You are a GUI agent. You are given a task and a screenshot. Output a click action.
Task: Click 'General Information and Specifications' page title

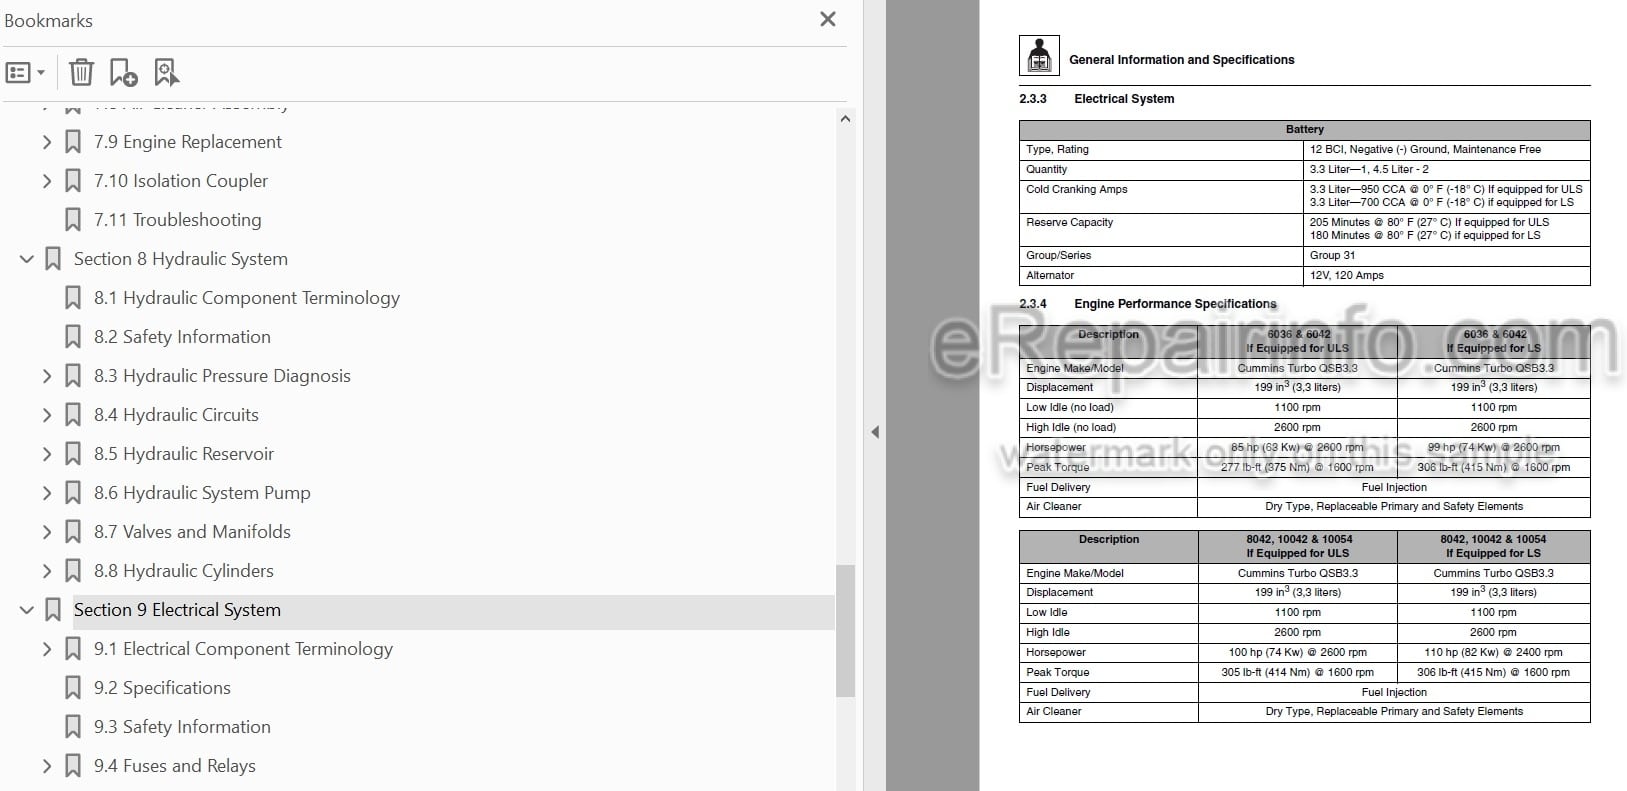tap(1181, 60)
